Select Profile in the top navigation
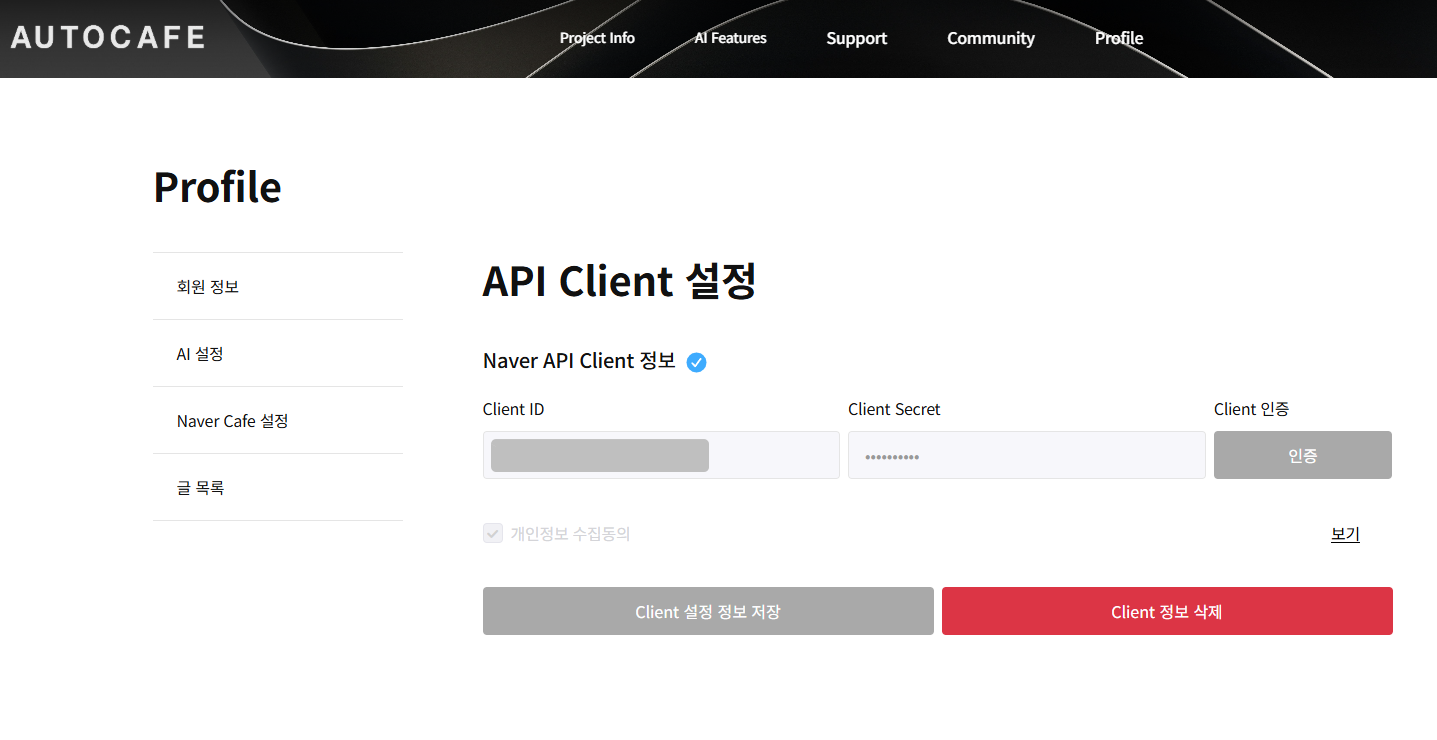This screenshot has height=740, width=1437. [1118, 38]
